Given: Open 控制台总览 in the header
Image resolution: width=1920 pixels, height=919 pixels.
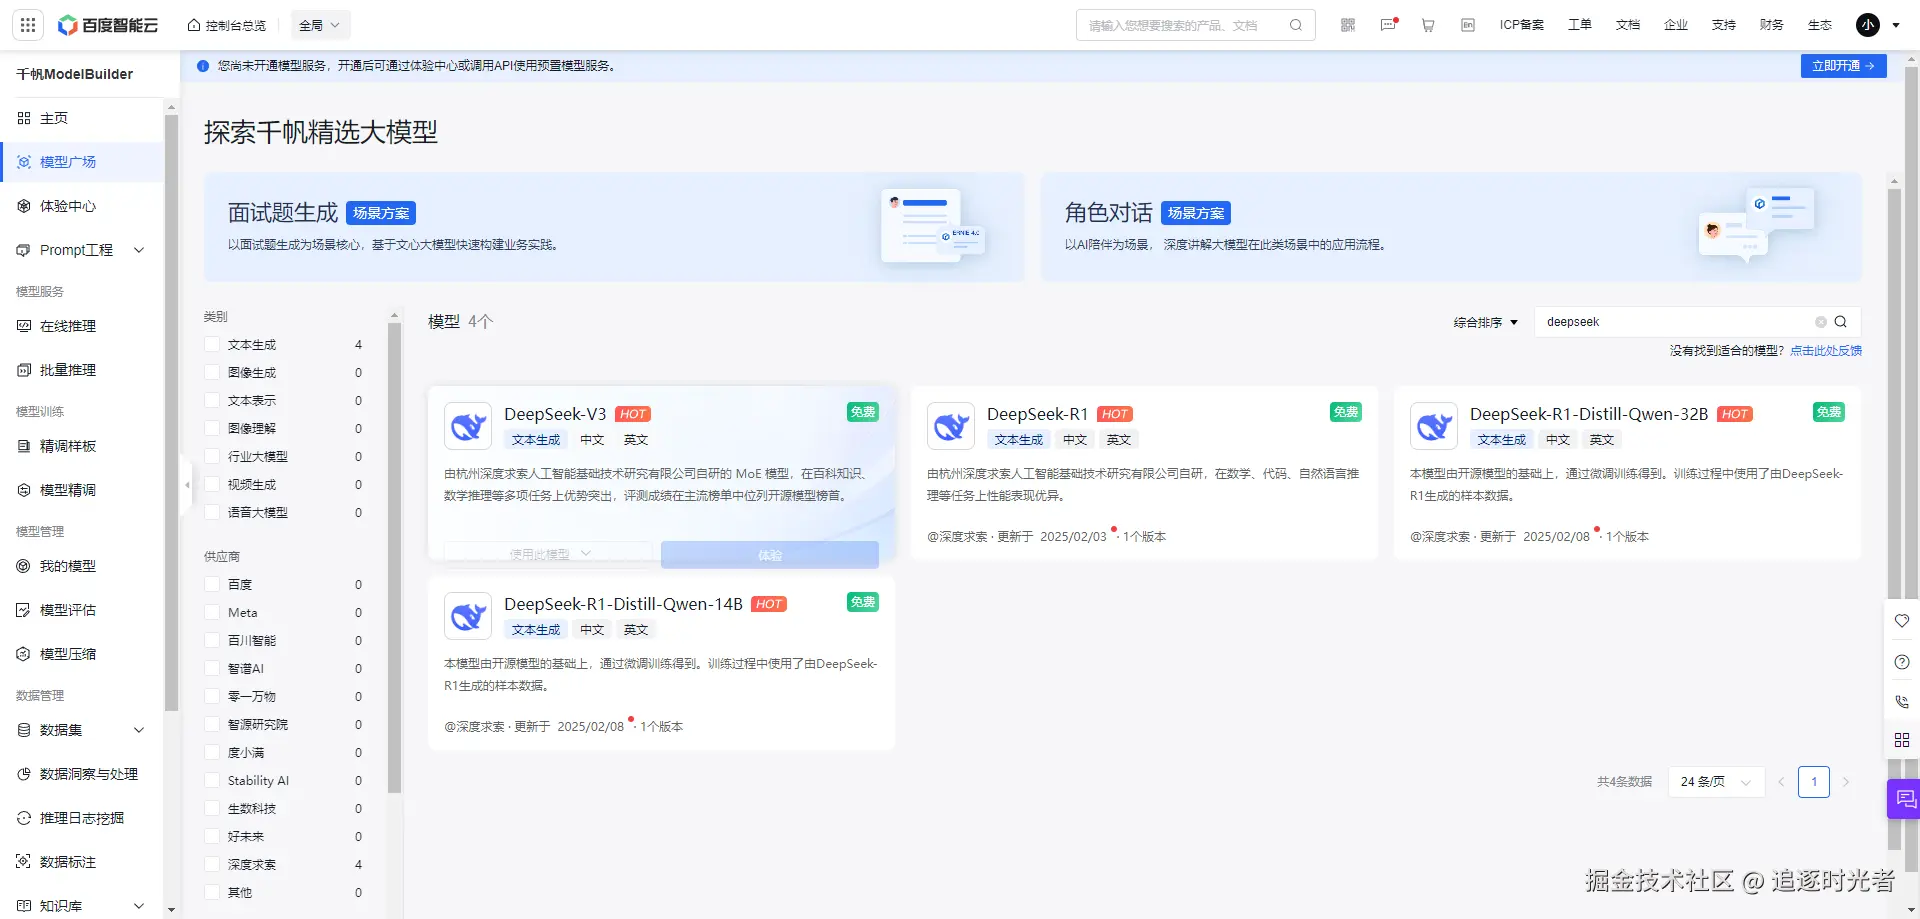Looking at the screenshot, I should (x=227, y=25).
